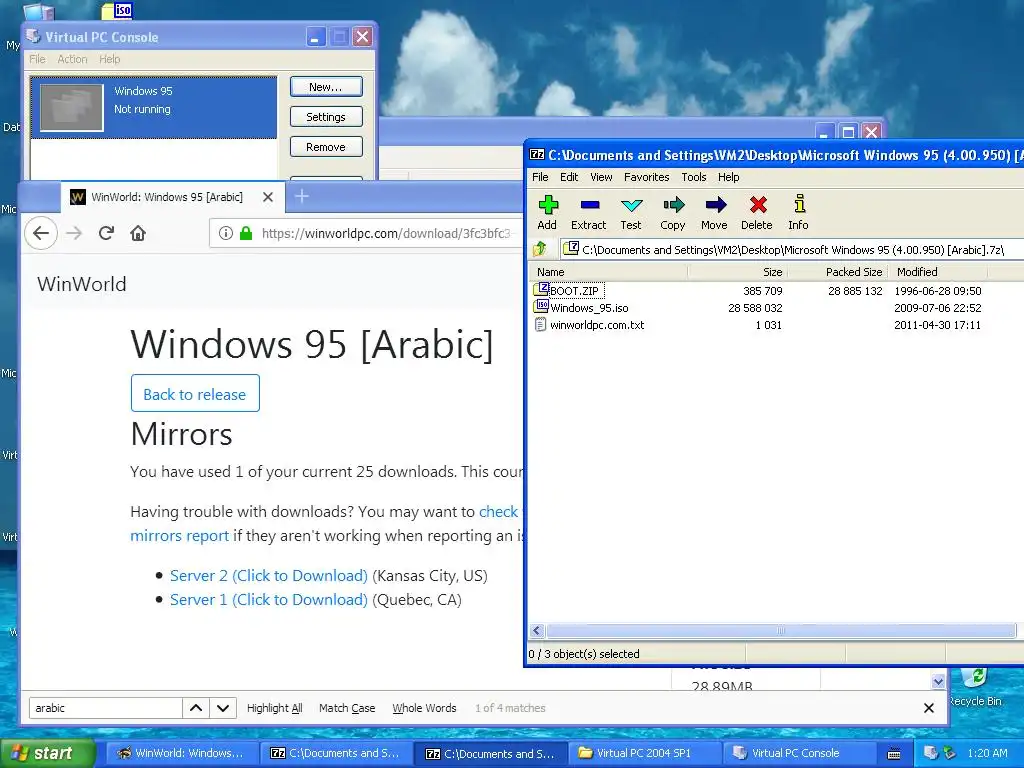Click the find bar search field
Screen dimensions: 1024x768
coord(105,708)
